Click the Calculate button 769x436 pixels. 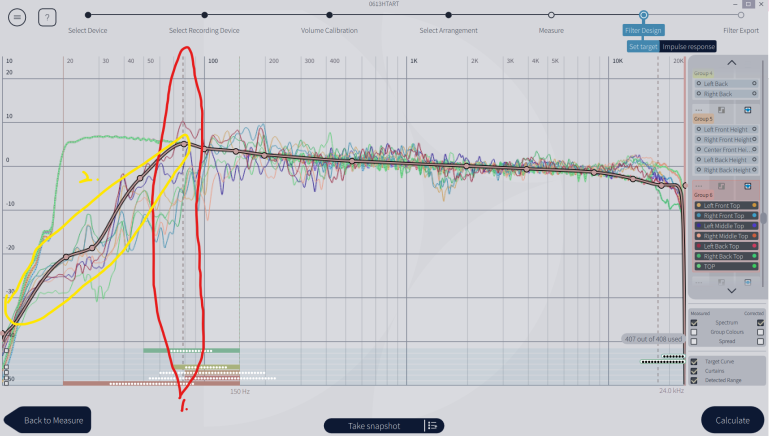[x=732, y=420]
